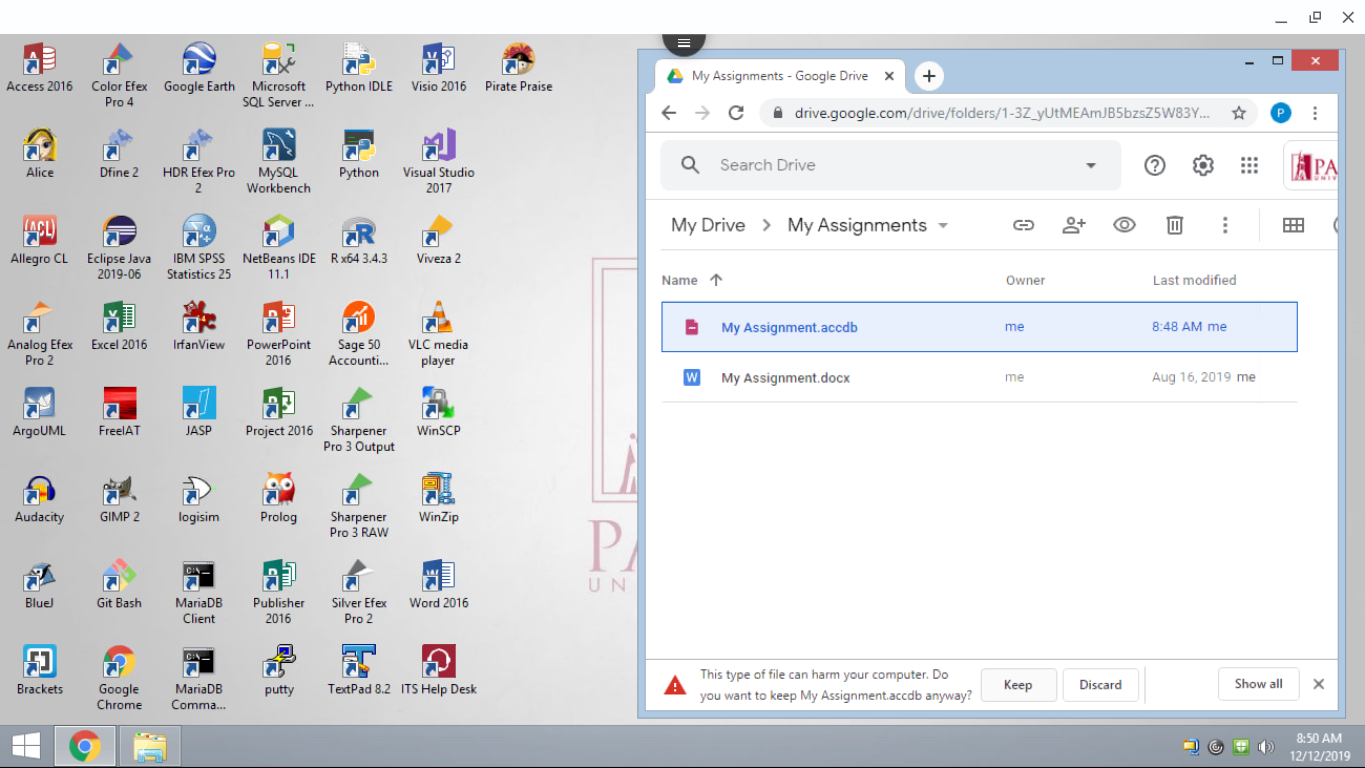Select NetBeans IDE 11.1 shortcut
Viewport: 1365px width, 768px height.
pos(279,247)
